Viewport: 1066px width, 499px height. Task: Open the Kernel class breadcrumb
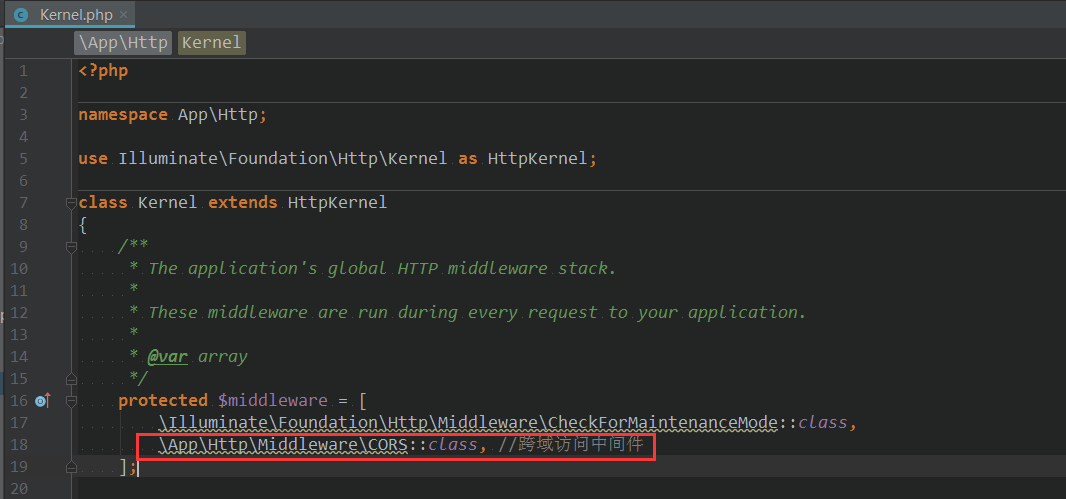(x=211, y=43)
